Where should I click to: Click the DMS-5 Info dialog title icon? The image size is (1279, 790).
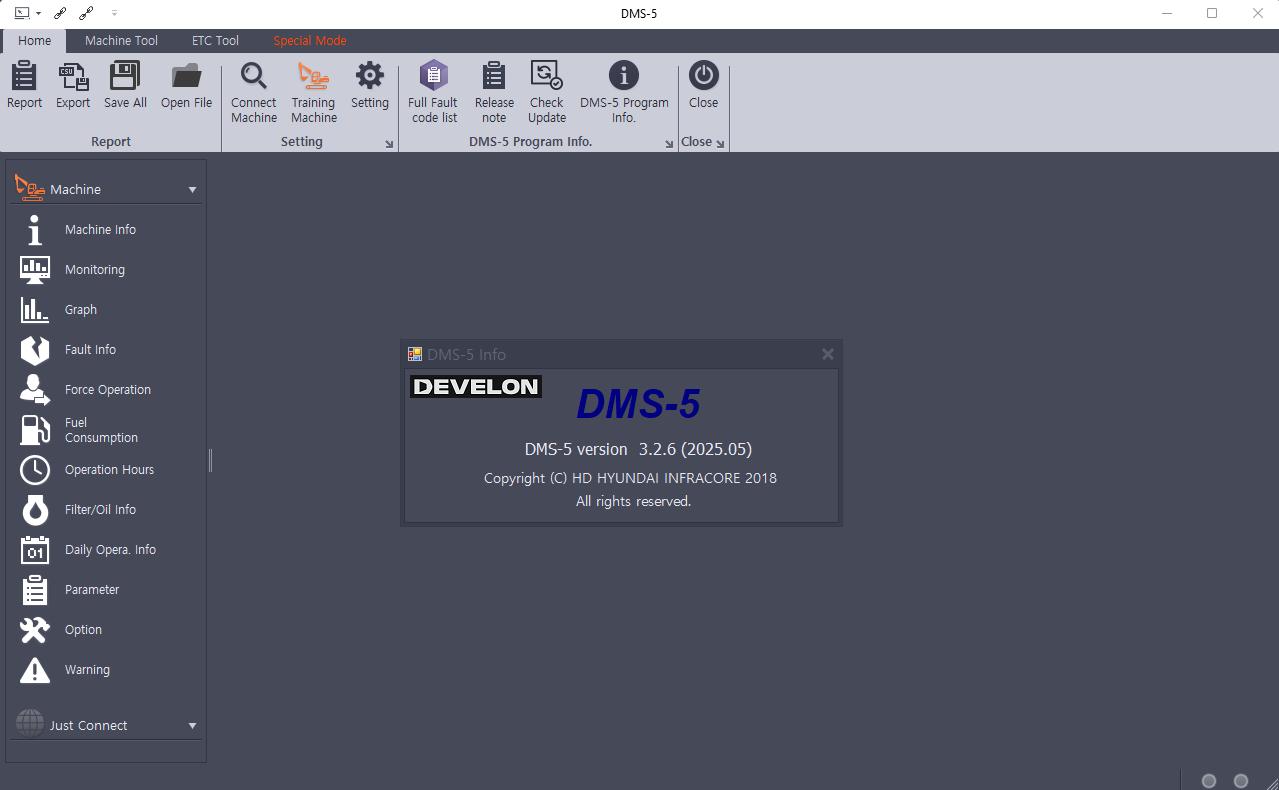[415, 354]
